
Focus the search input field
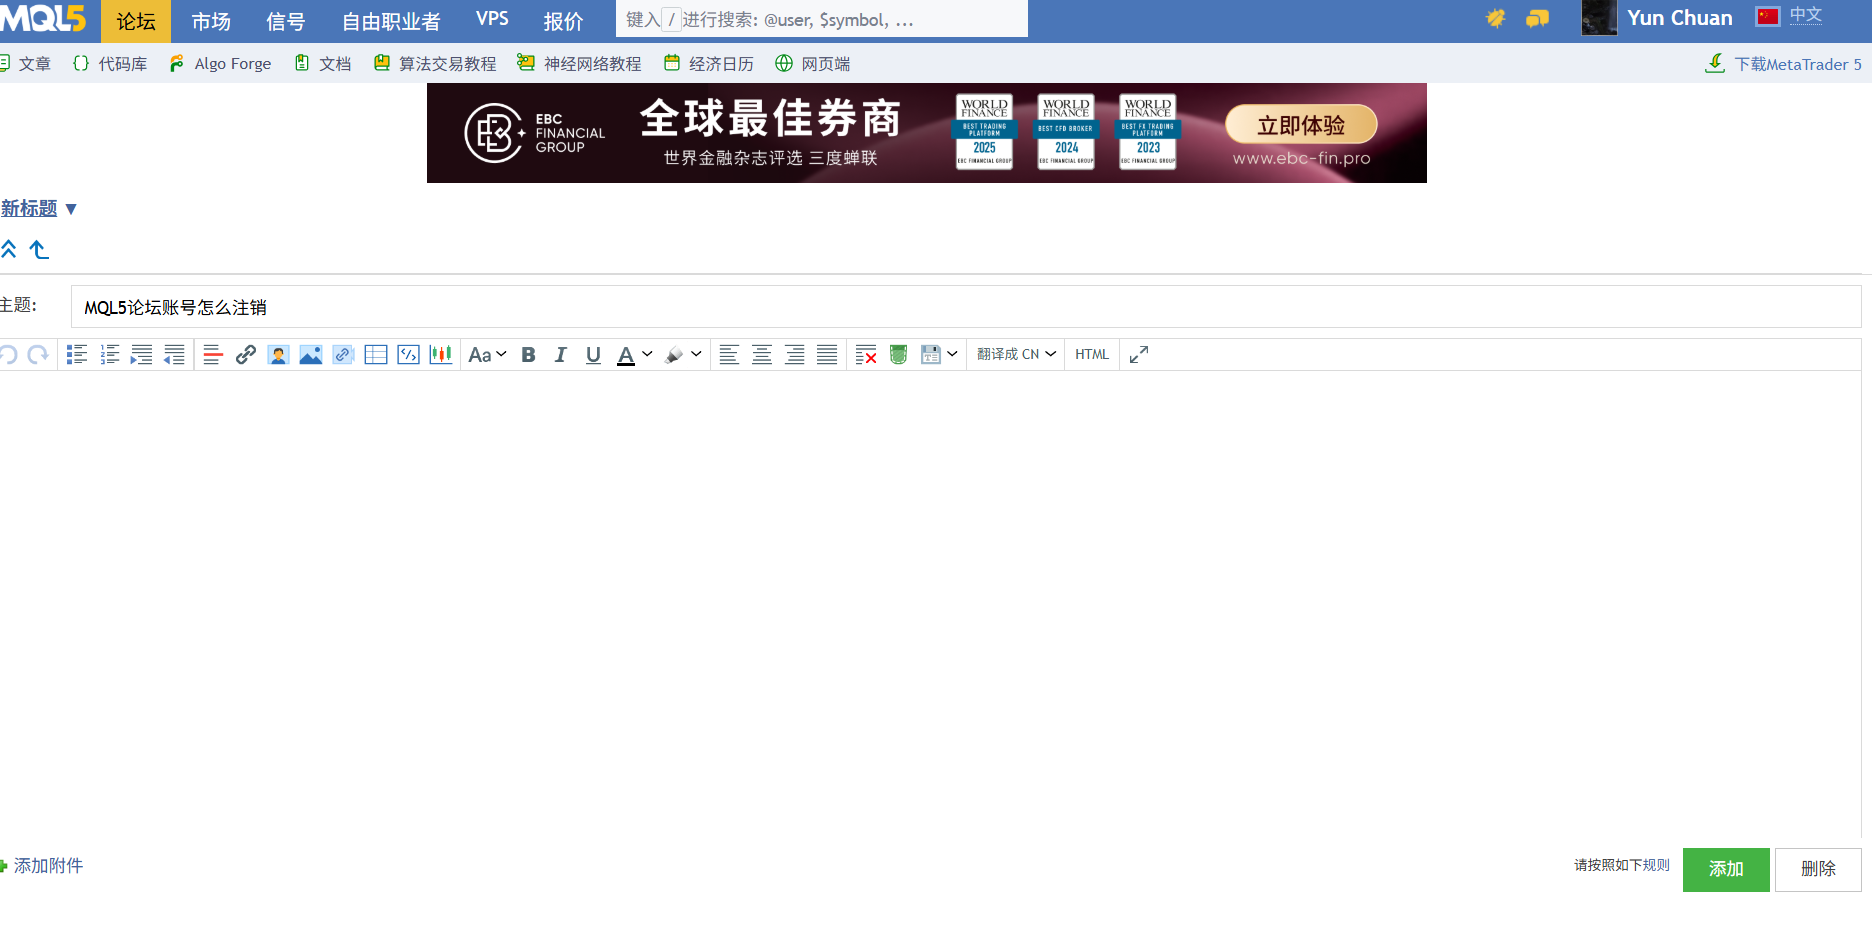point(822,19)
